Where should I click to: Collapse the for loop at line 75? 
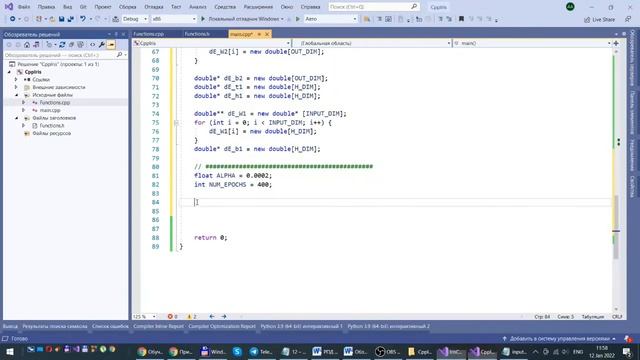click(x=176, y=122)
